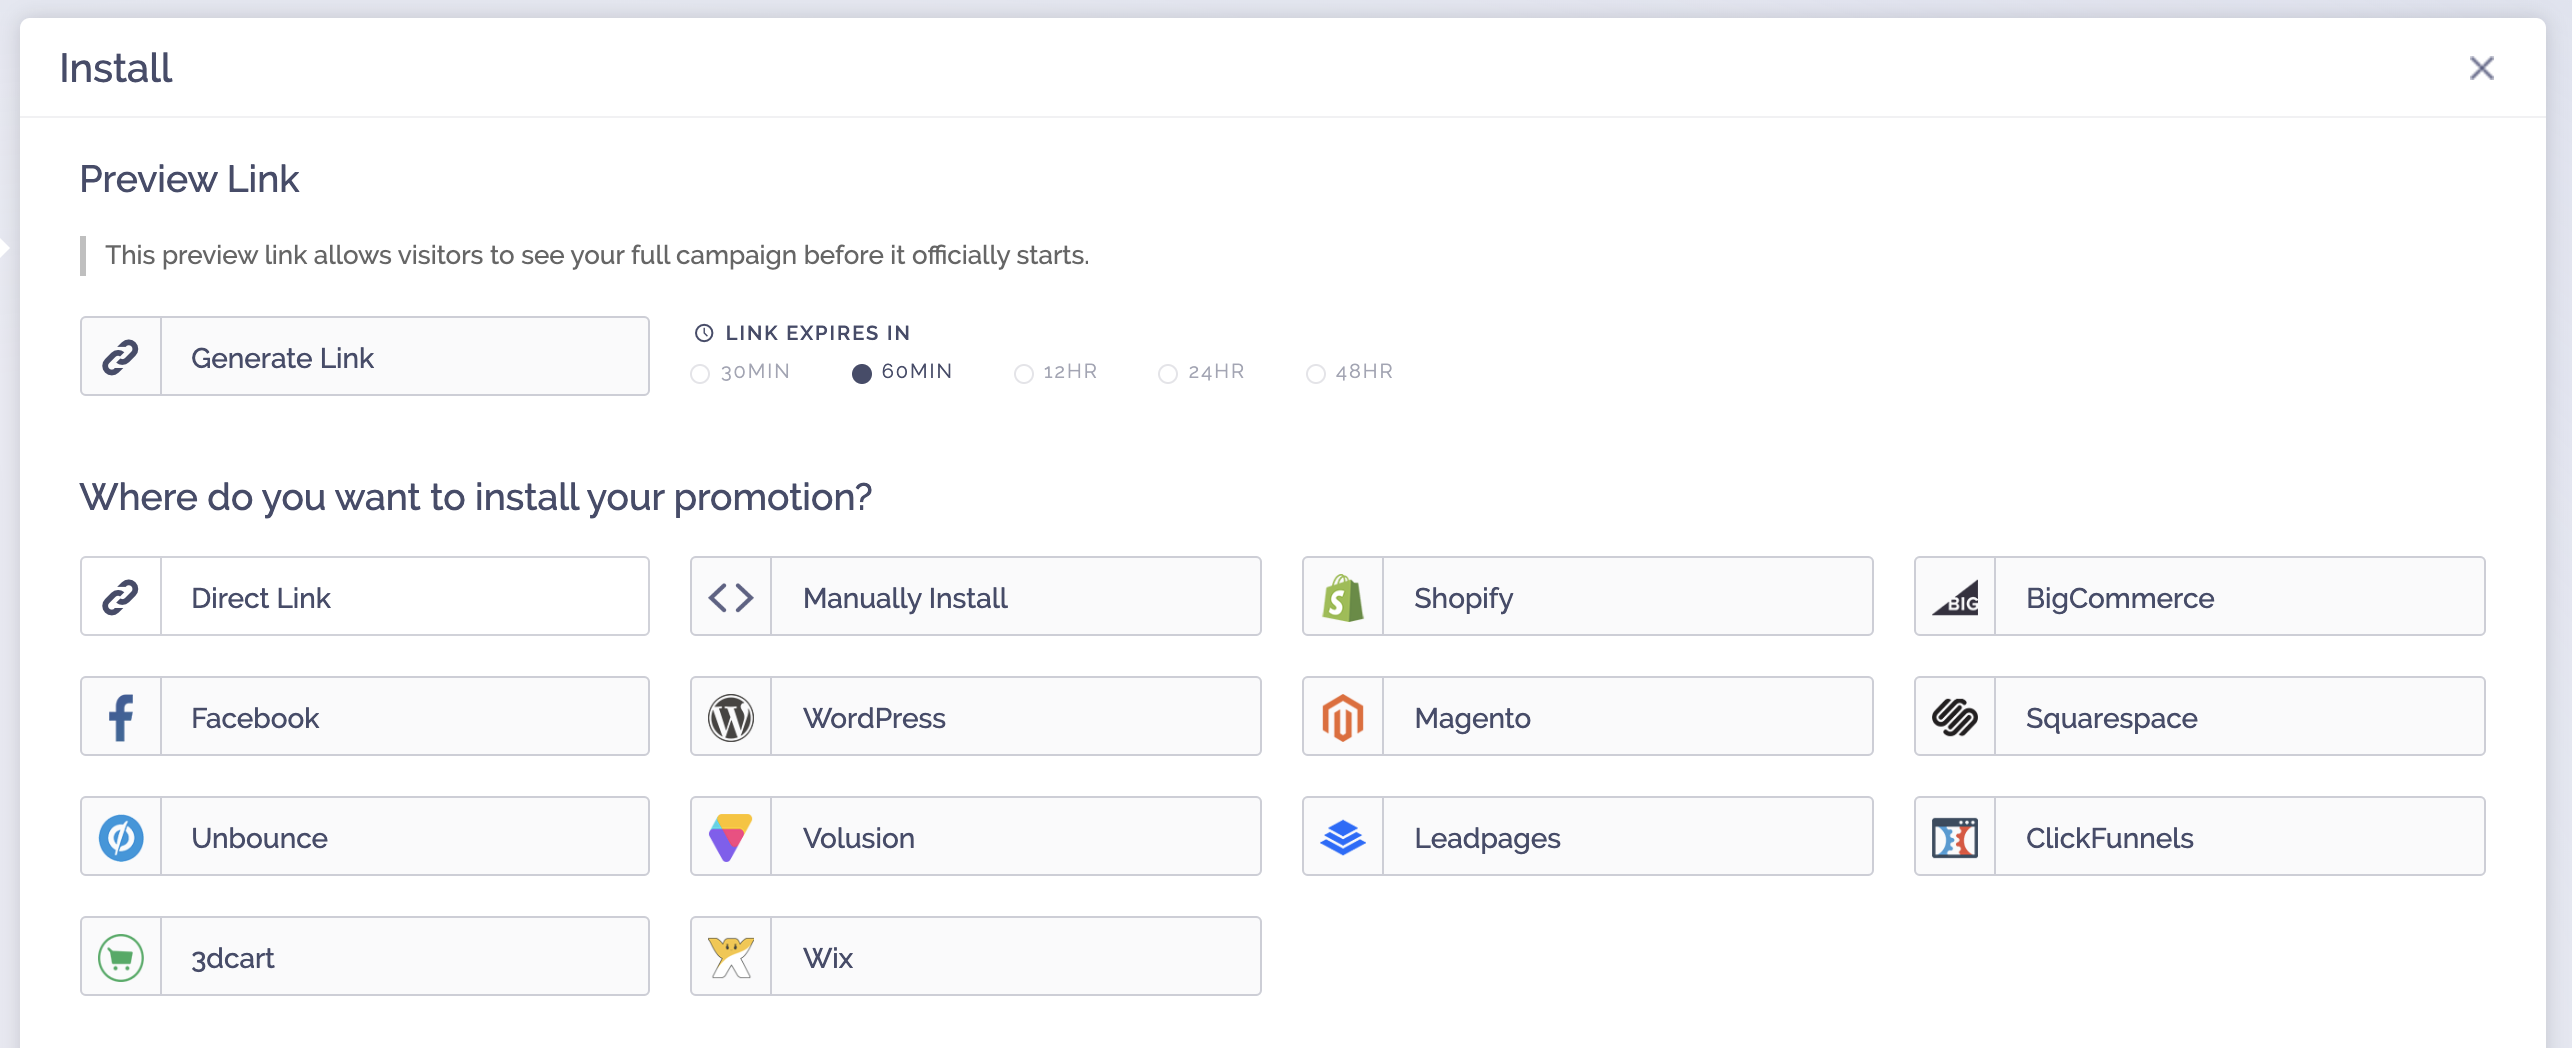The width and height of the screenshot is (2572, 1048).
Task: Close the Install dialog
Action: point(2482,68)
